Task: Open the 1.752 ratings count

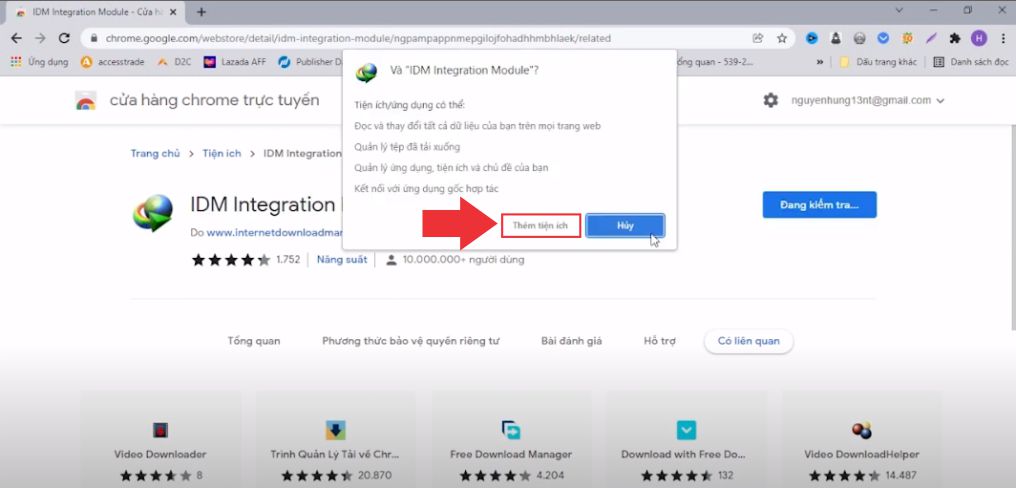Action: [288, 260]
